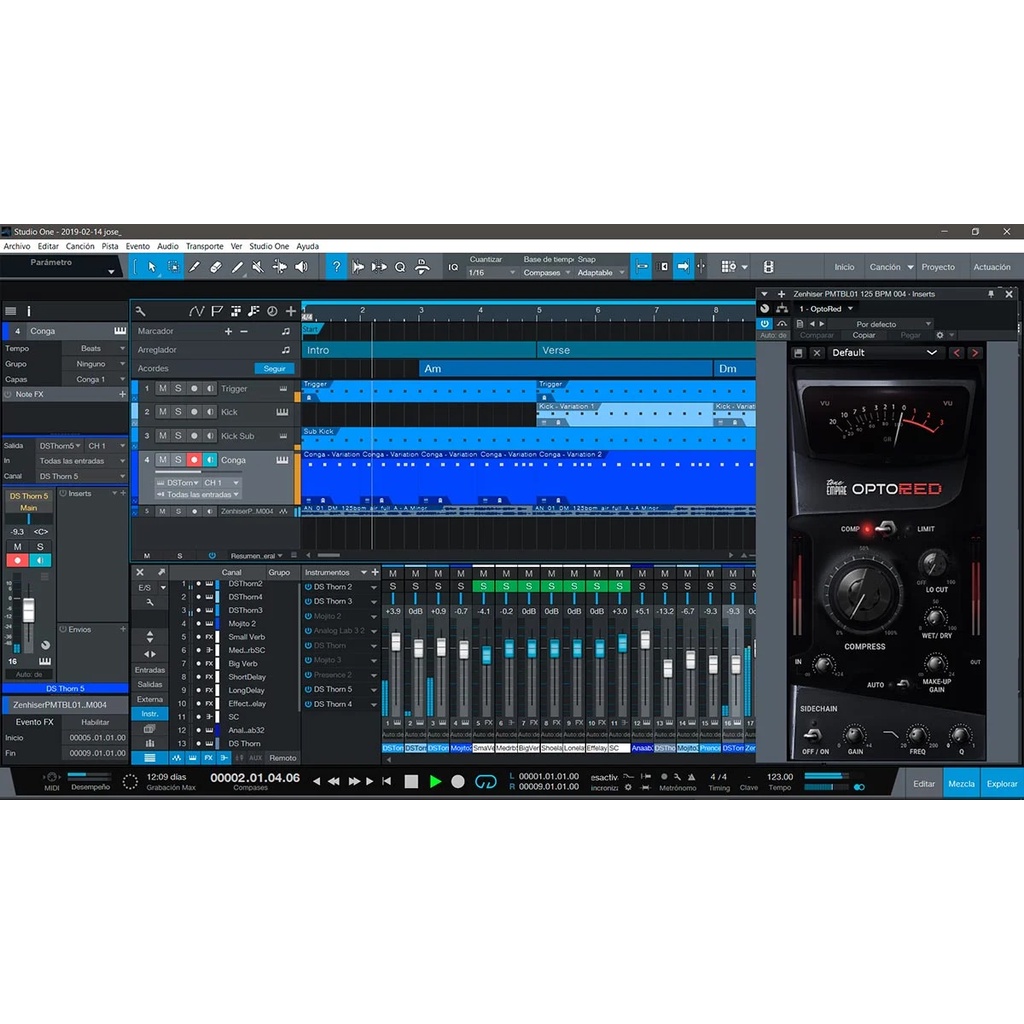Add a track with plus icon
Image resolution: width=1024 pixels, height=1024 pixels.
[x=291, y=312]
